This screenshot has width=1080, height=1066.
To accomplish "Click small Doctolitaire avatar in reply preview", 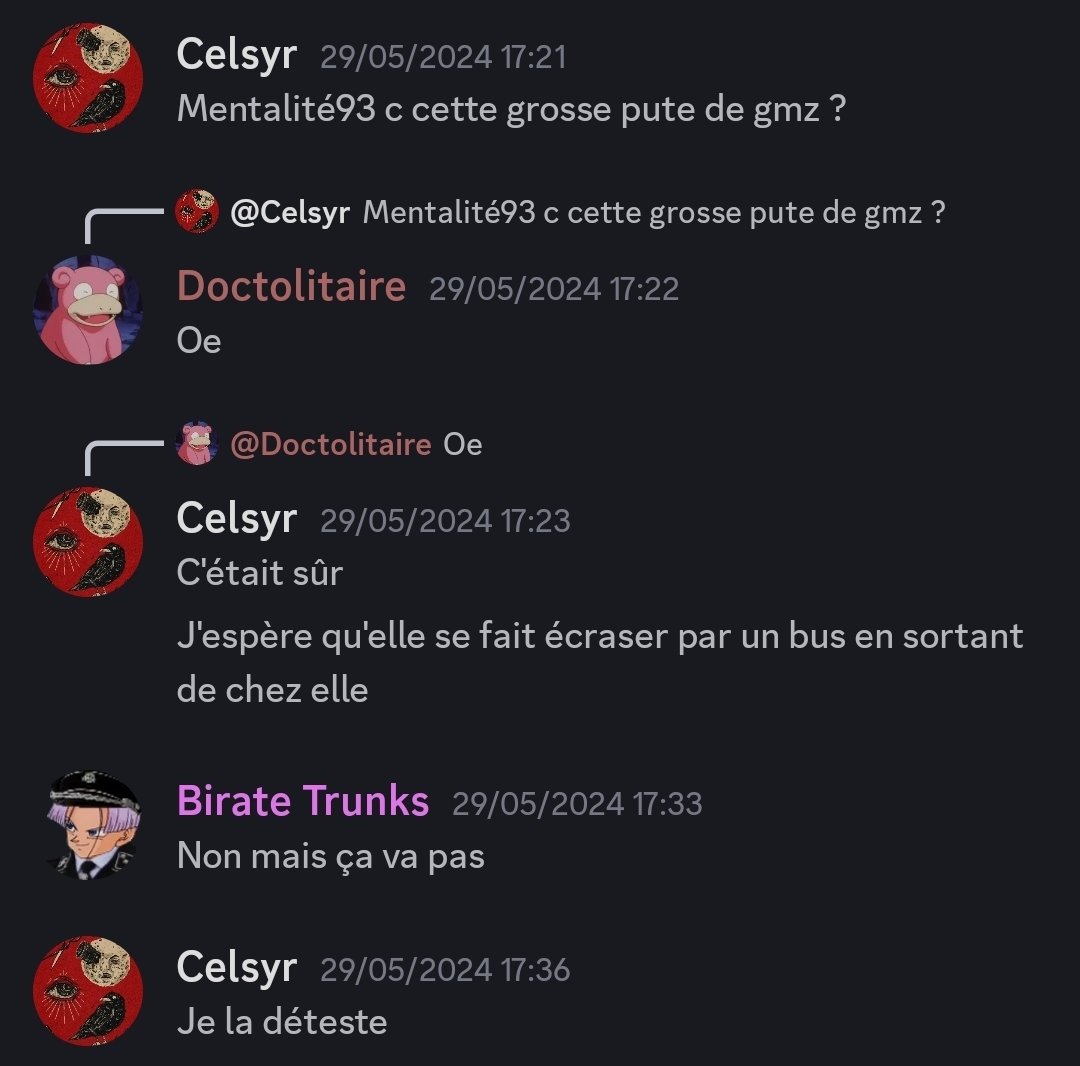I will point(197,443).
